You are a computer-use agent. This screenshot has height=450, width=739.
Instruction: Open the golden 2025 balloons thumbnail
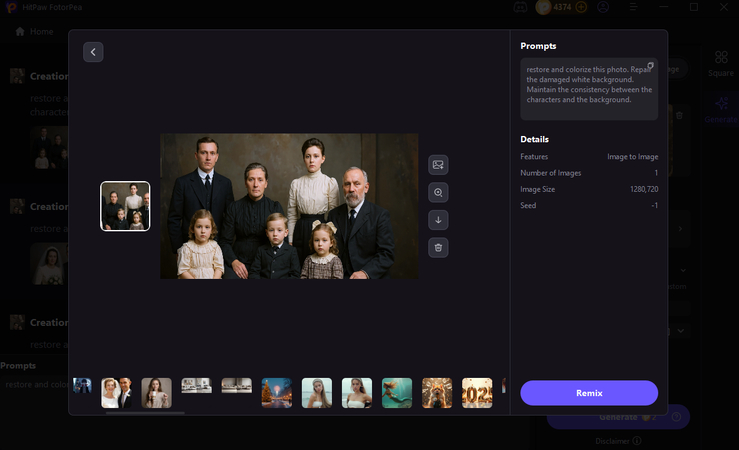point(477,393)
